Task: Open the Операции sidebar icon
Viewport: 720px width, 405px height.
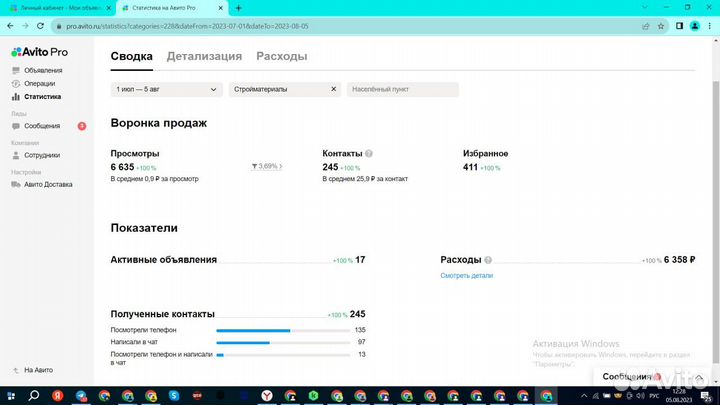Action: click(16, 84)
